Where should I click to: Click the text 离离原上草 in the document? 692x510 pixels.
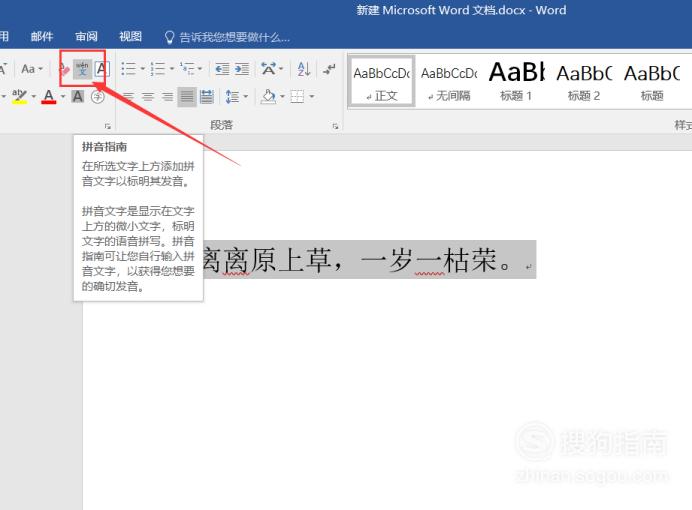[x=266, y=260]
